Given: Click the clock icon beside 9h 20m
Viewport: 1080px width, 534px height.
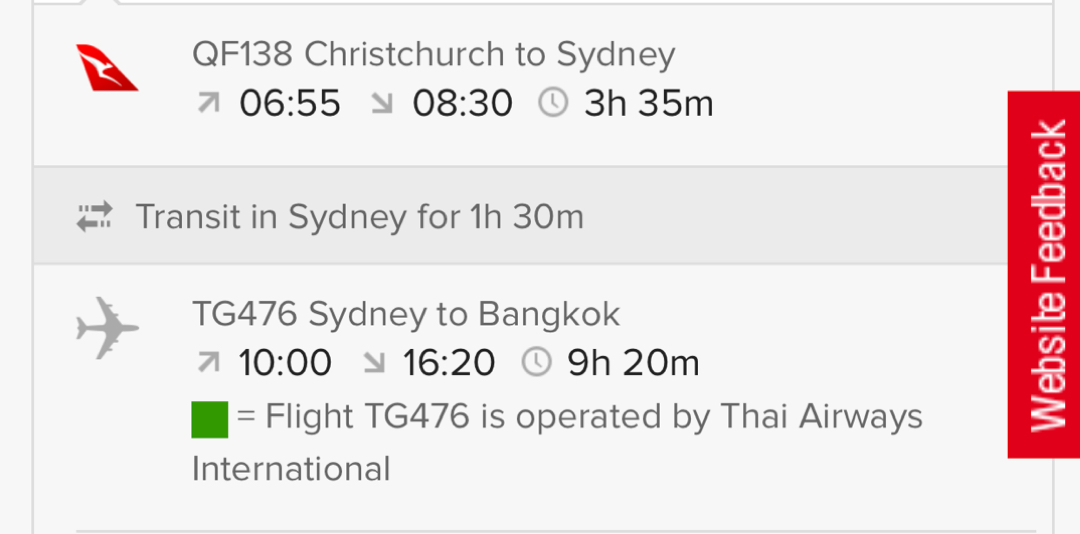Looking at the screenshot, I should click(537, 362).
